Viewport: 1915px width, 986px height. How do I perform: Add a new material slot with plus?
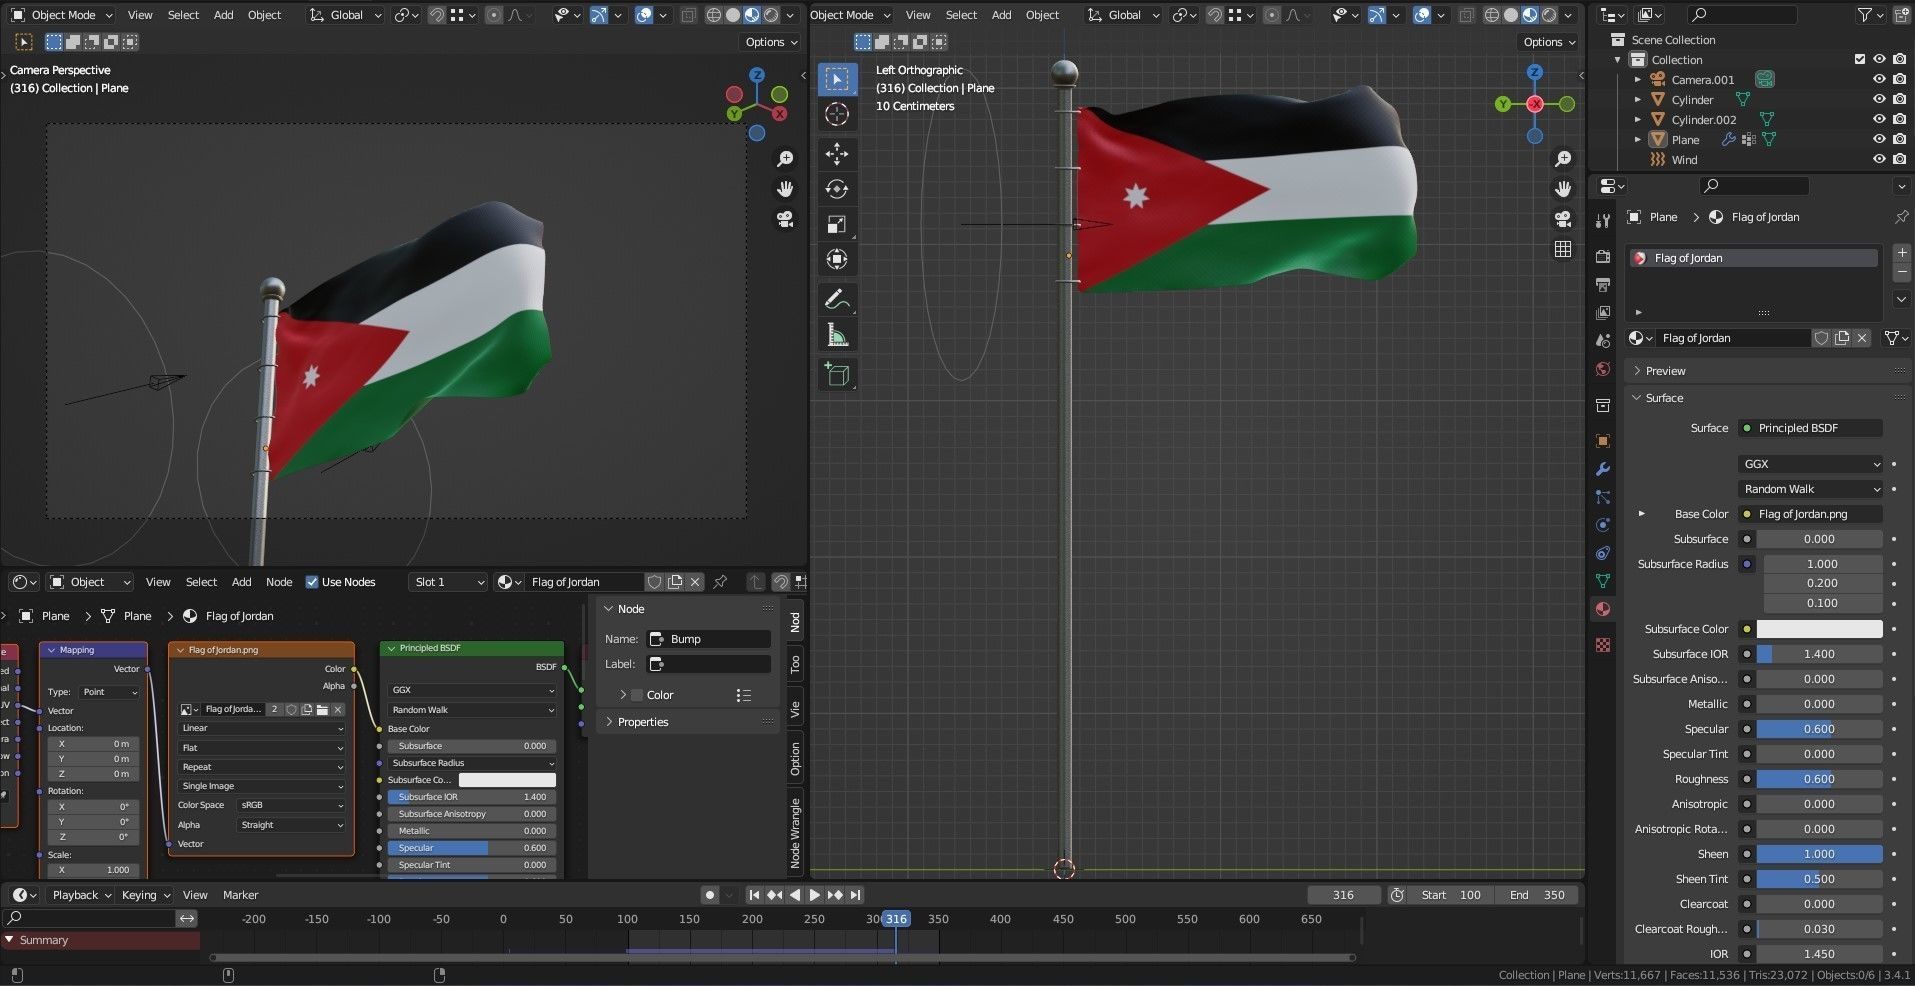coord(1902,254)
